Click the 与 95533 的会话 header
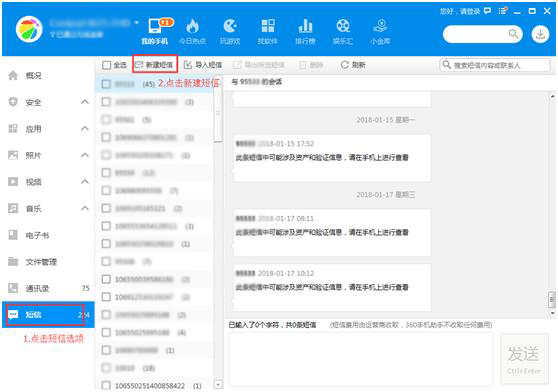Viewport: 558px width, 392px height. coord(257,82)
